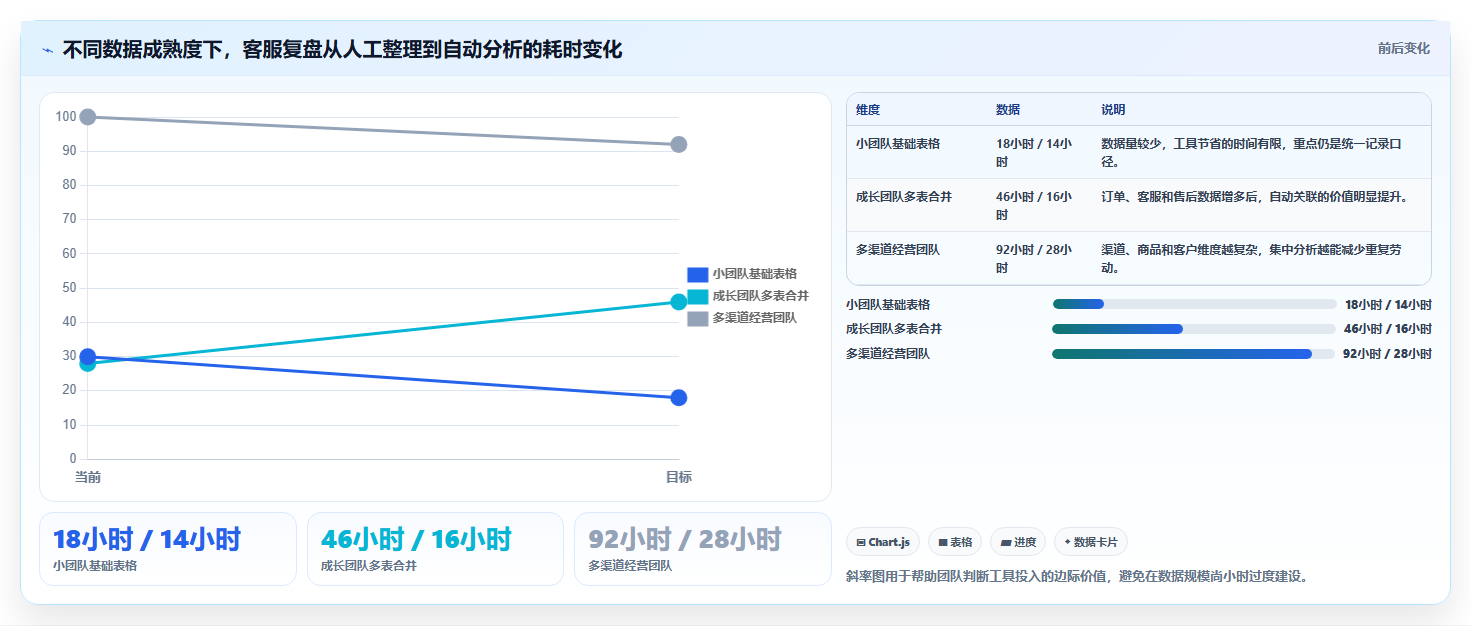Click 92小时 / 28小时 beside the progress bar
The width and height of the screenshot is (1471, 626).
tap(1387, 354)
